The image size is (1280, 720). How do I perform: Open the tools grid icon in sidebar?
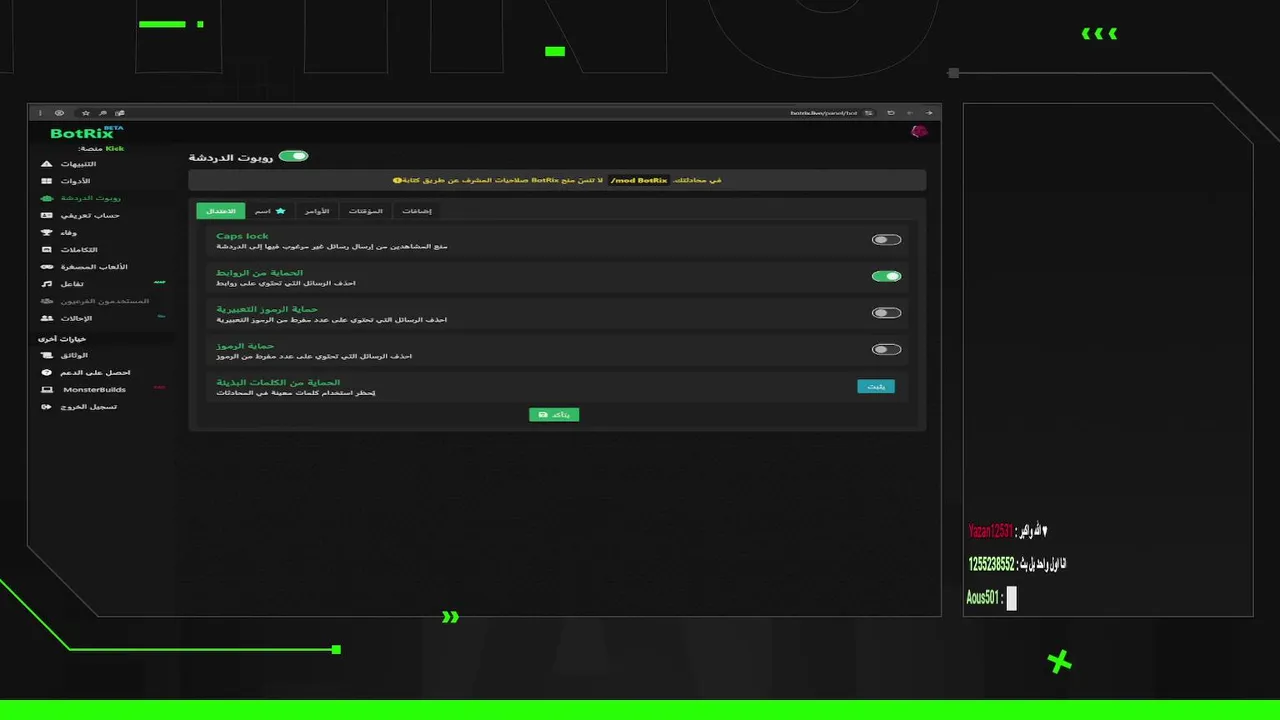pyautogui.click(x=46, y=181)
